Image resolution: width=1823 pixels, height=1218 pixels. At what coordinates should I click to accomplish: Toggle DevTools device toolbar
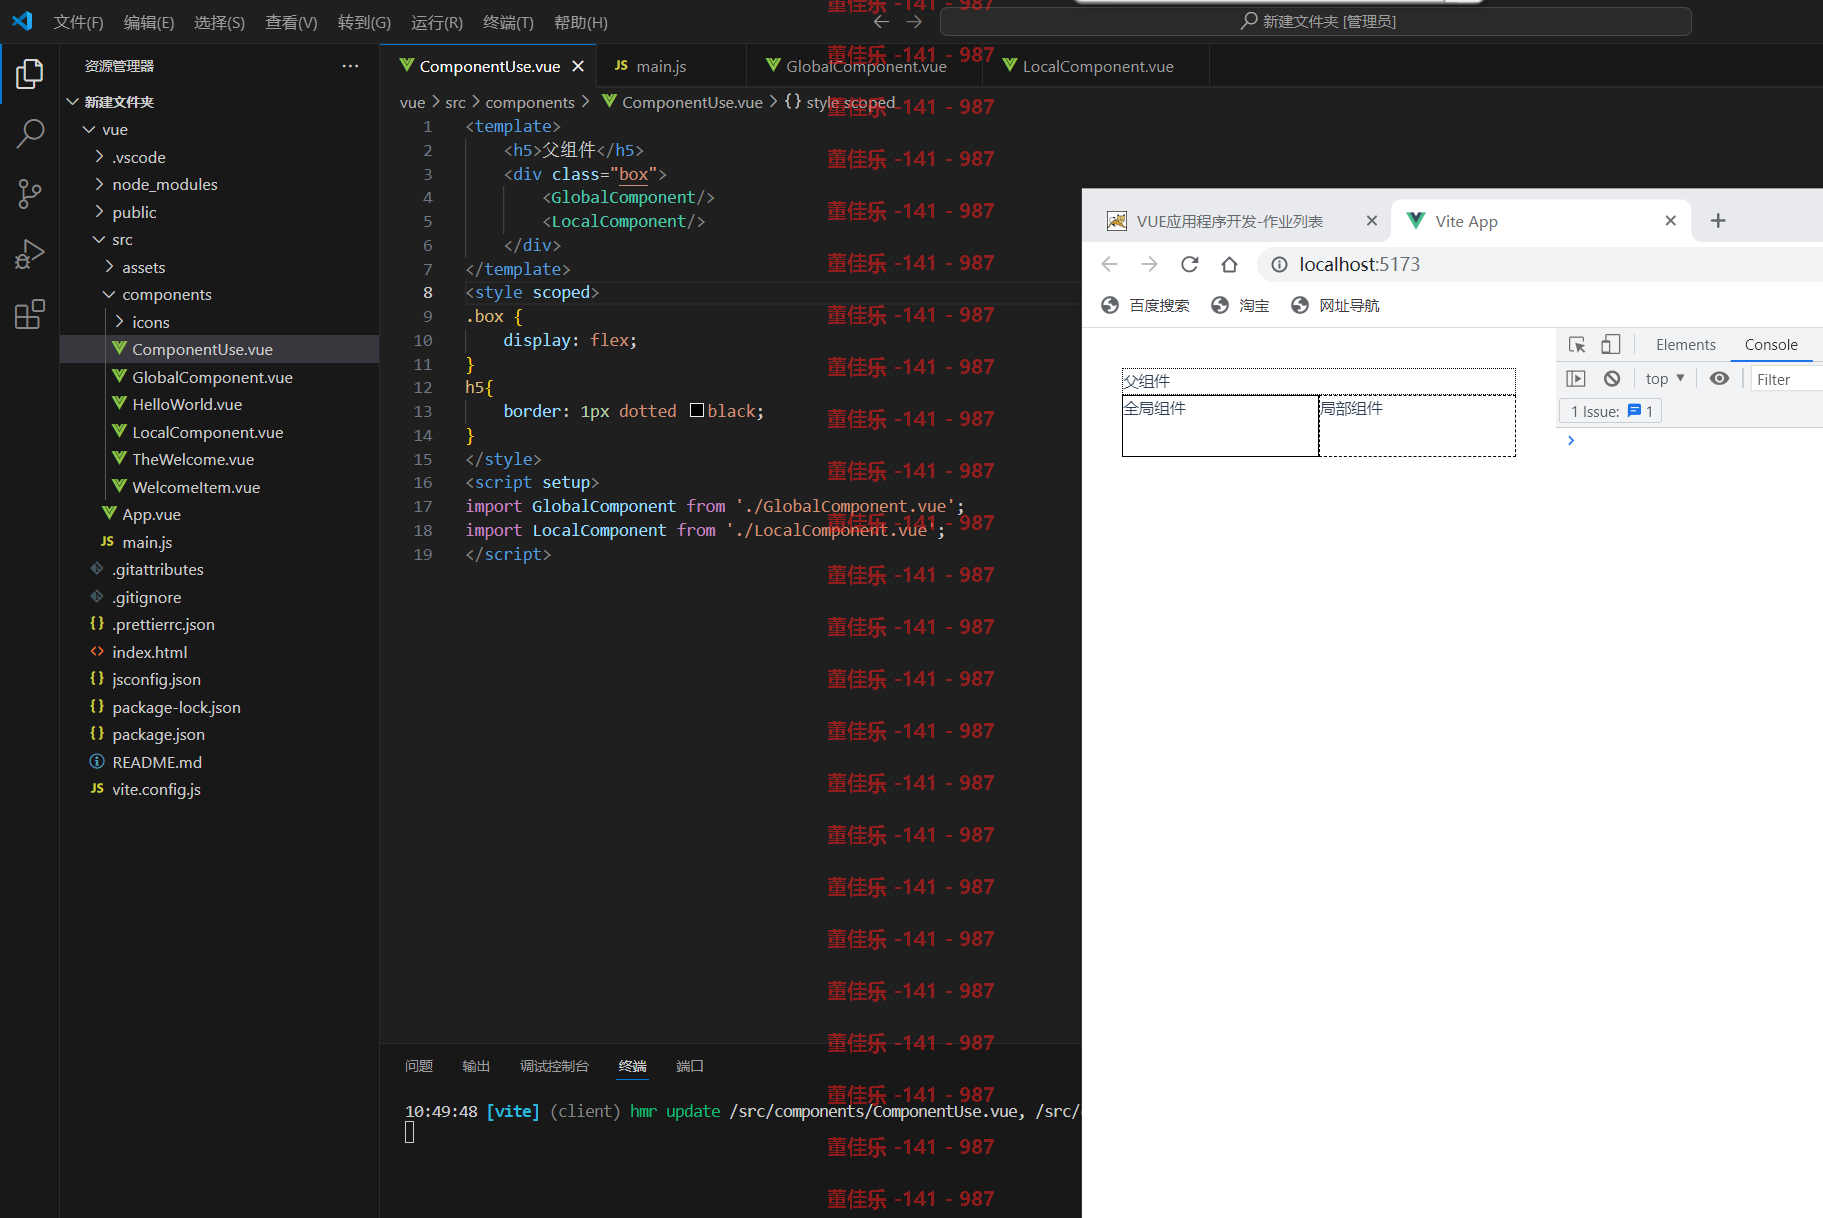point(1610,345)
